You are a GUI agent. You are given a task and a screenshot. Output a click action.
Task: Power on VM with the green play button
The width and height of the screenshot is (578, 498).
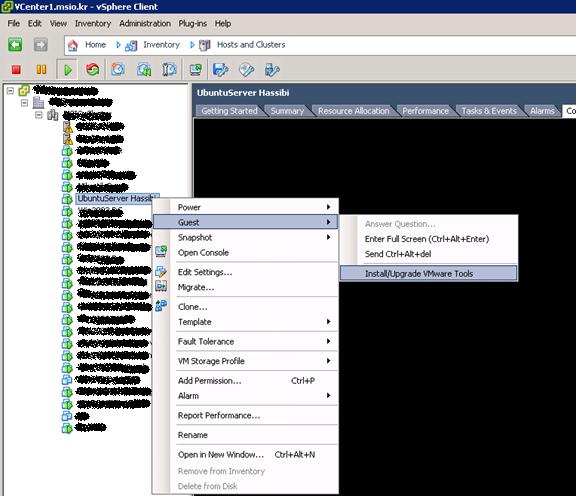tap(67, 70)
